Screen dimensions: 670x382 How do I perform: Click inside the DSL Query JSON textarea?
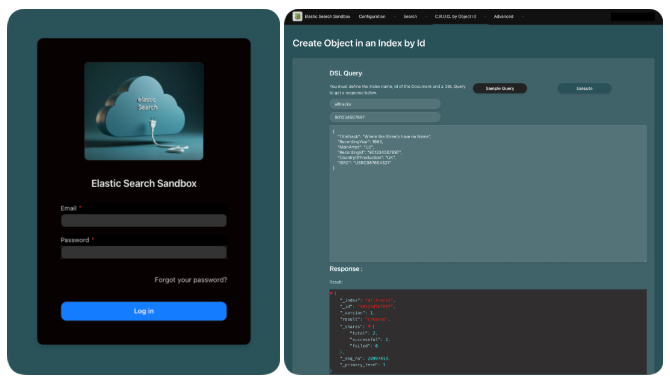[488, 194]
